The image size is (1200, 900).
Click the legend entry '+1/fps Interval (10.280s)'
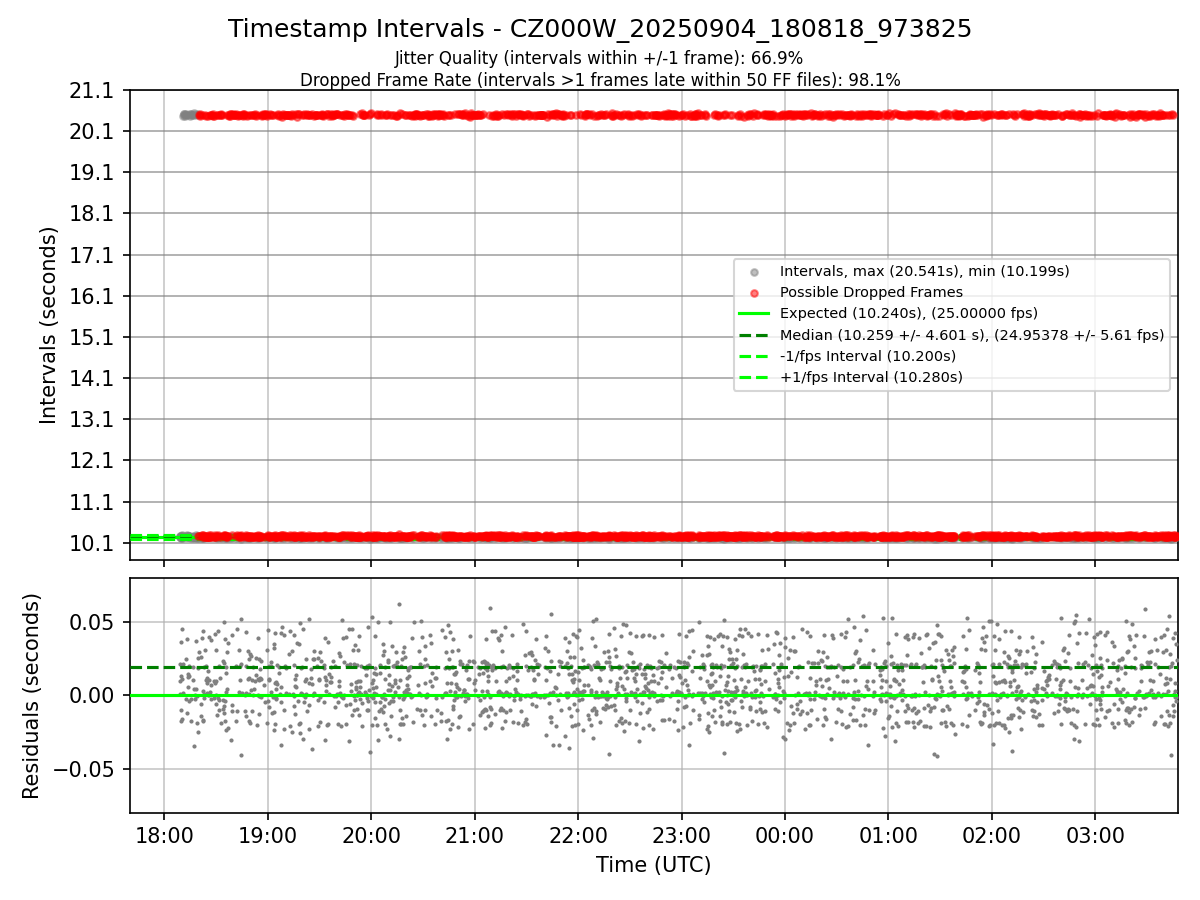point(870,377)
